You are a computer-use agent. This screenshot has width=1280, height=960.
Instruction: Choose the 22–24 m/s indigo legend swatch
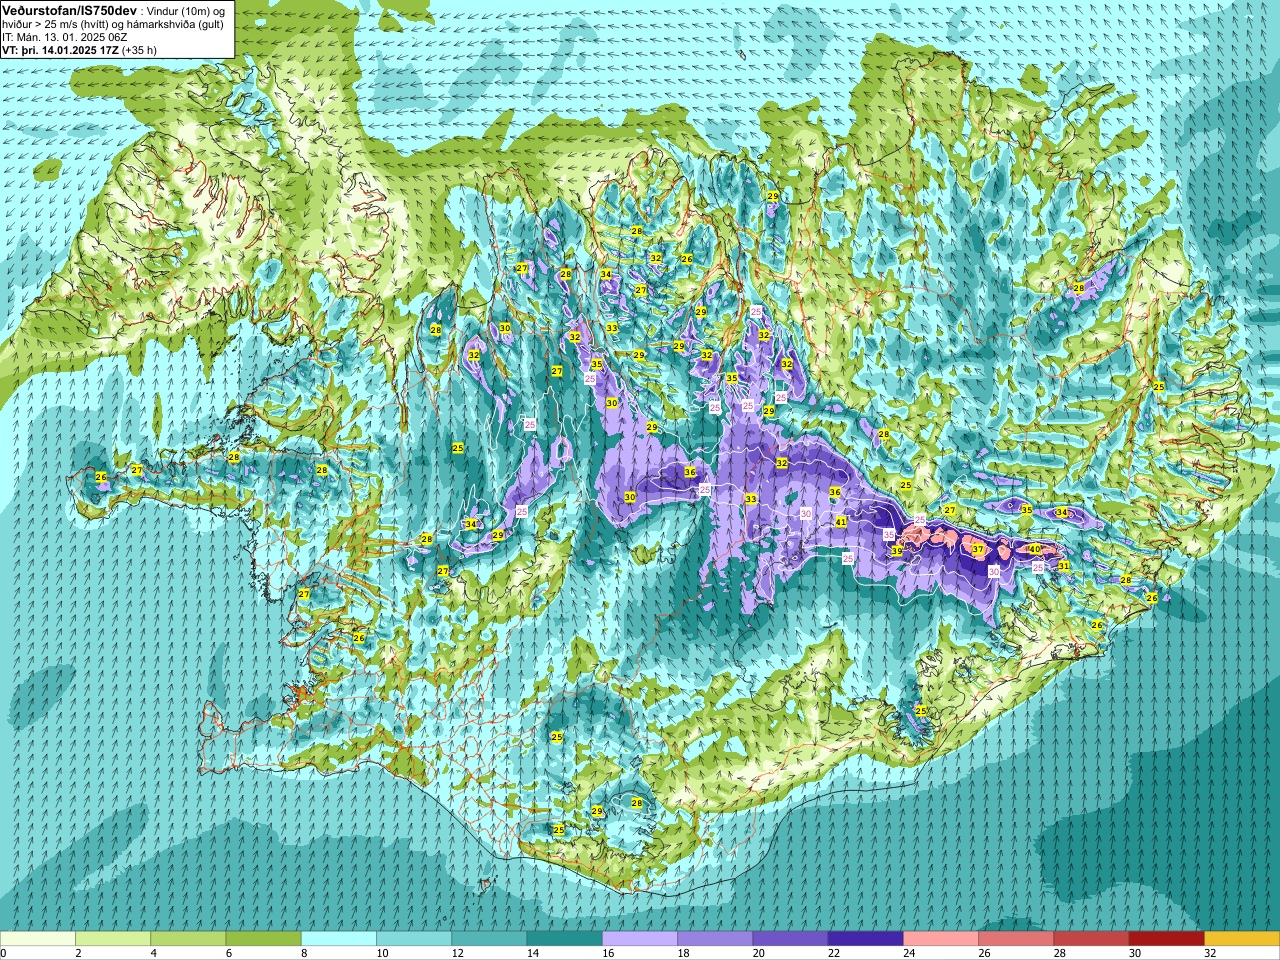coord(865,939)
